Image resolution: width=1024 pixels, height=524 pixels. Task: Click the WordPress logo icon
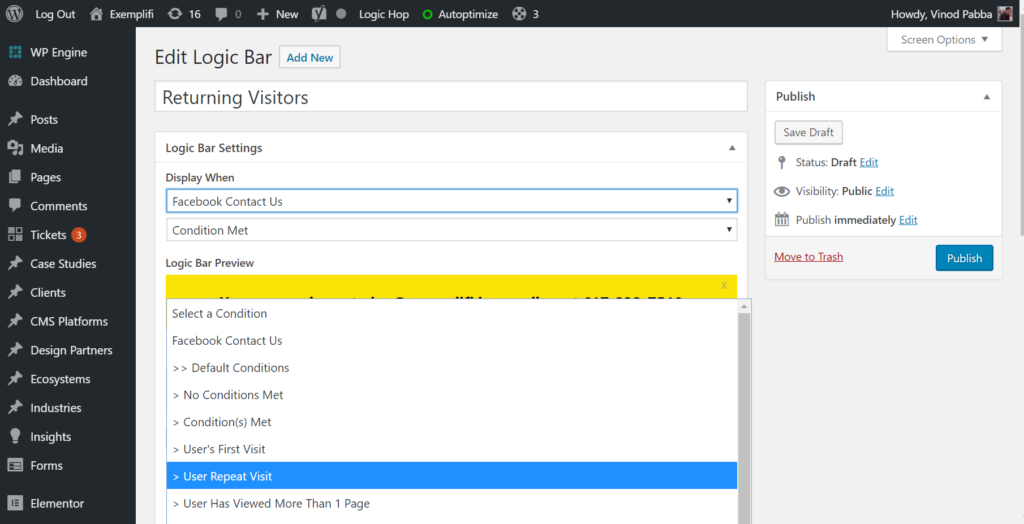[x=14, y=14]
